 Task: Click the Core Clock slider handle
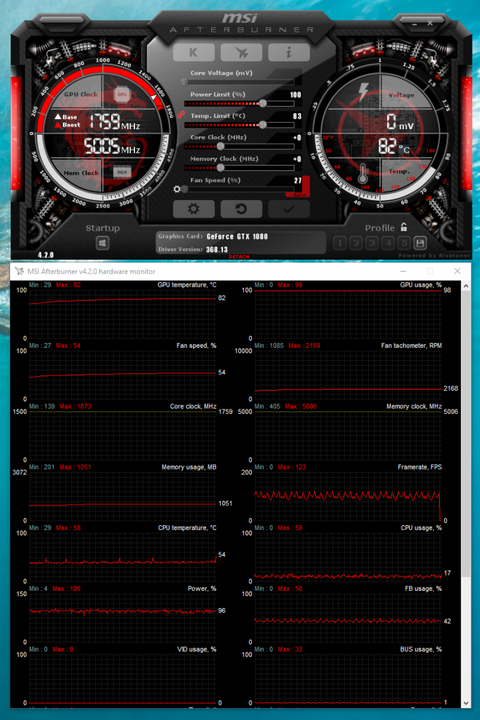coord(220,146)
